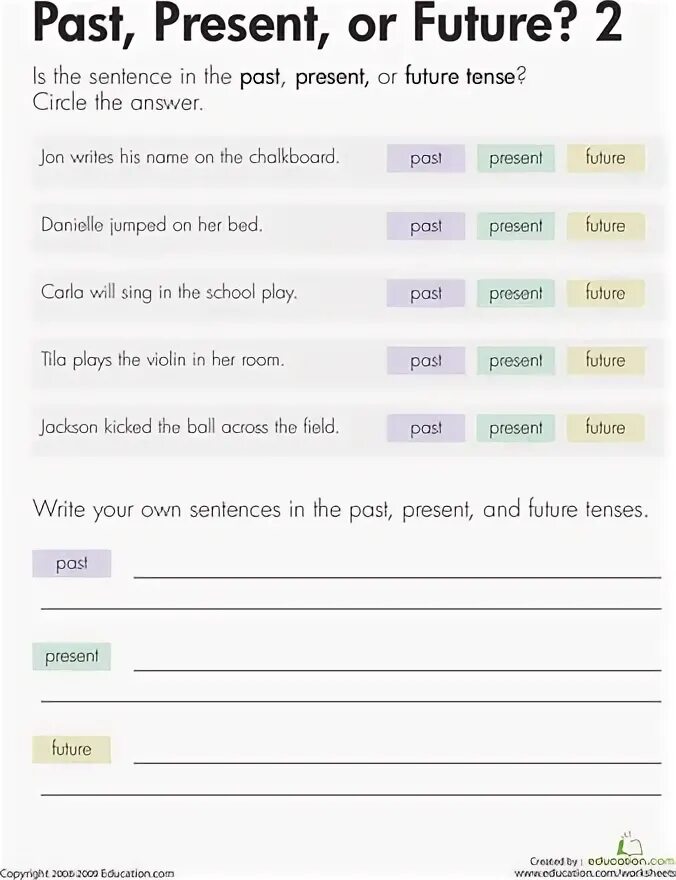Select 'future' for the Jon chalkboard sentence
Image resolution: width=676 pixels, height=880 pixels.
pyautogui.click(x=605, y=158)
